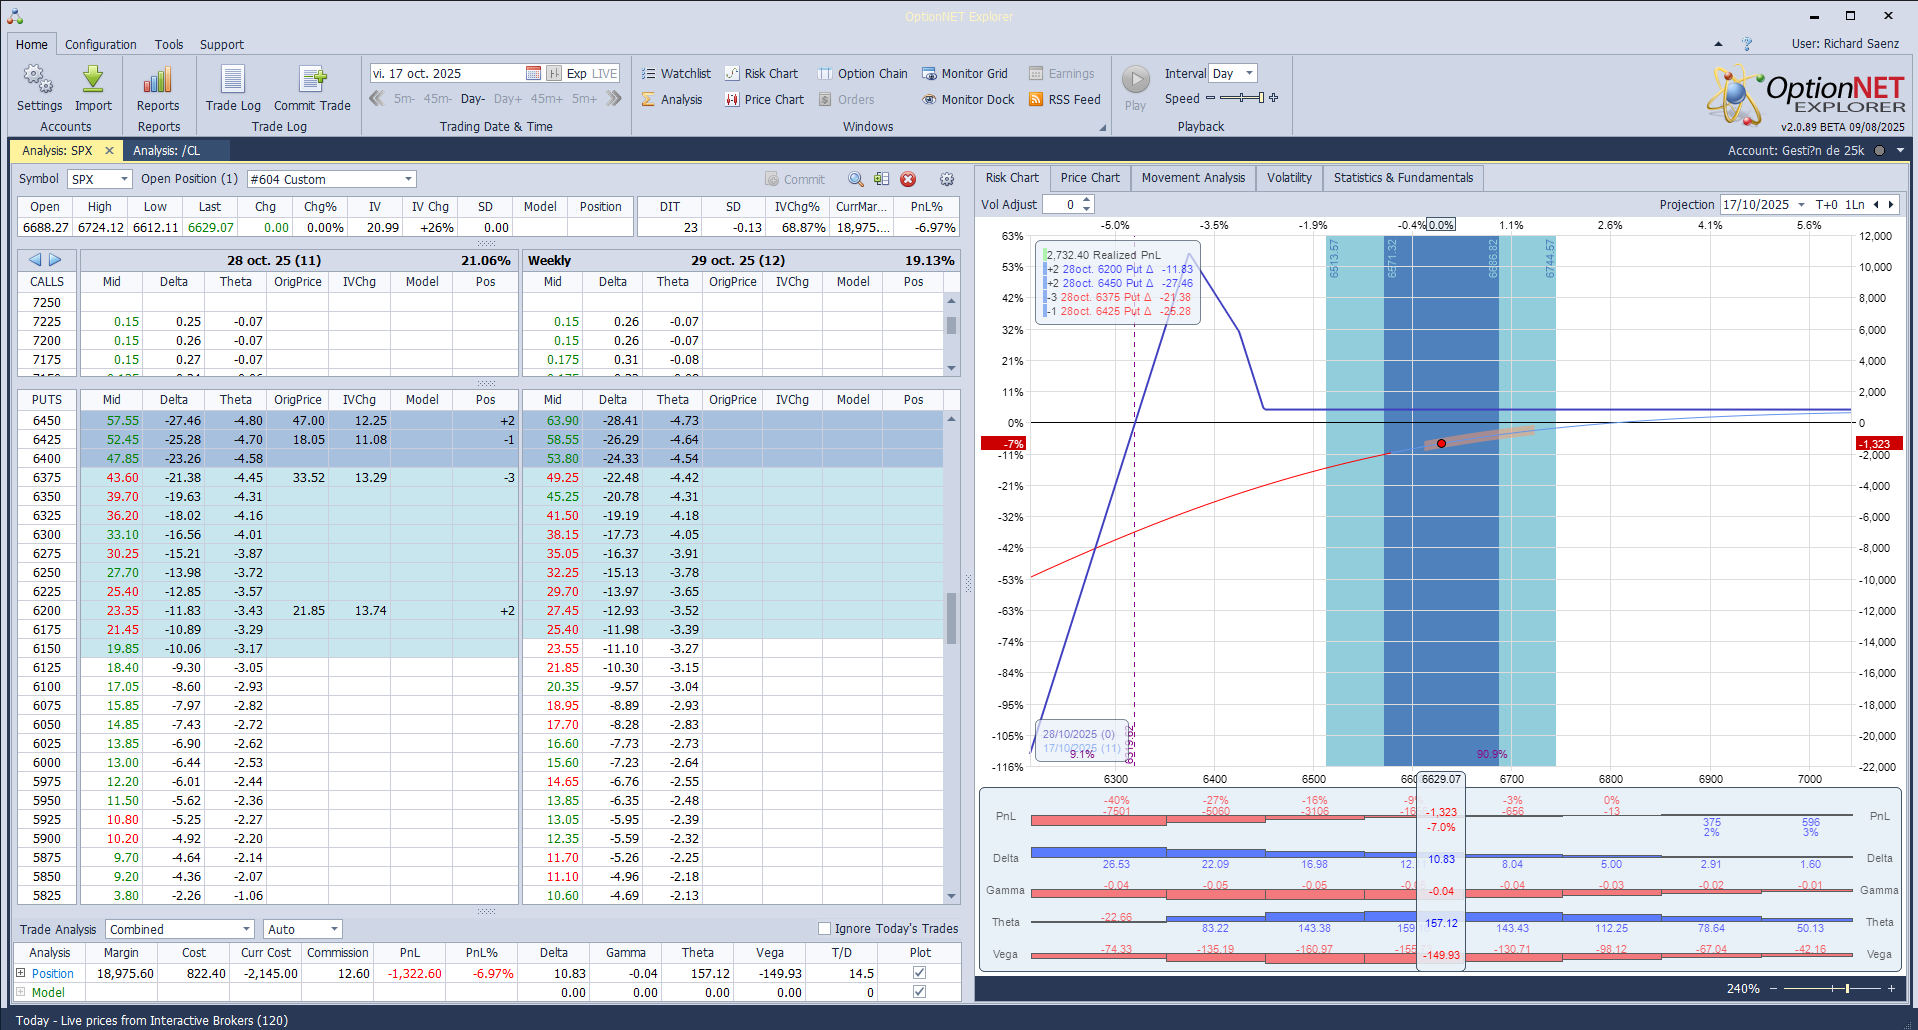Step back to previous trading period
Image resolution: width=1918 pixels, height=1030 pixels.
point(377,98)
